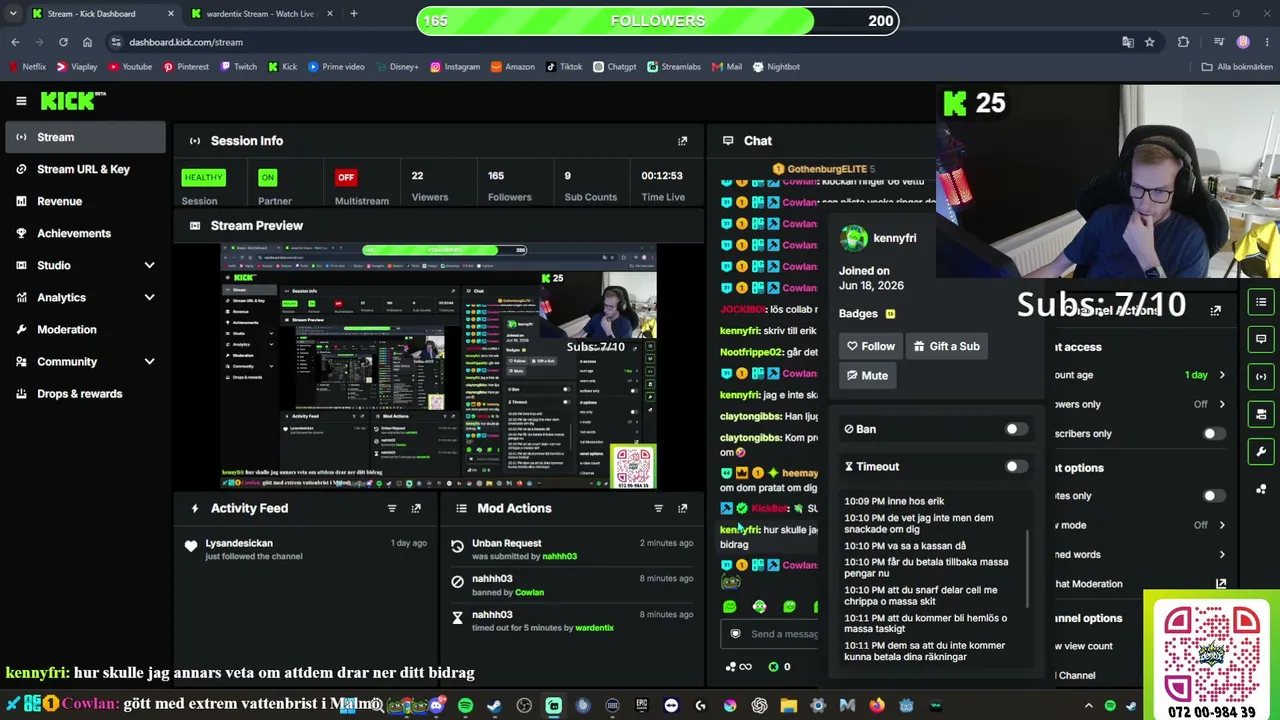Open Drops & rewards page

click(85, 393)
